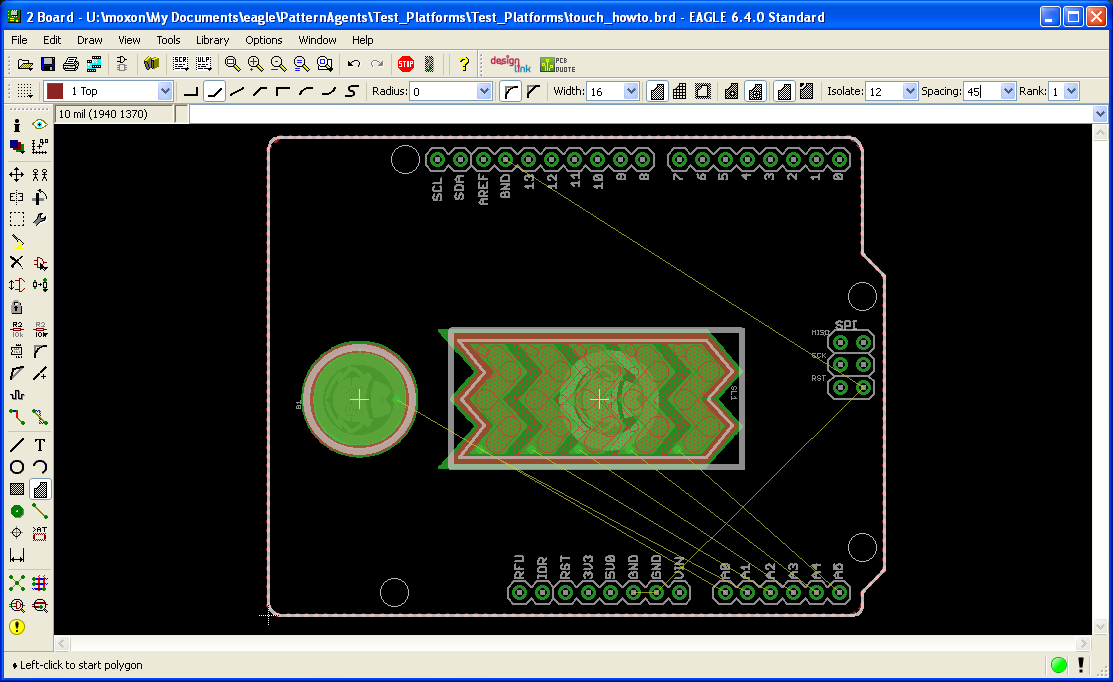Select the Lock tool
This screenshot has height=682, width=1113.
(17, 307)
